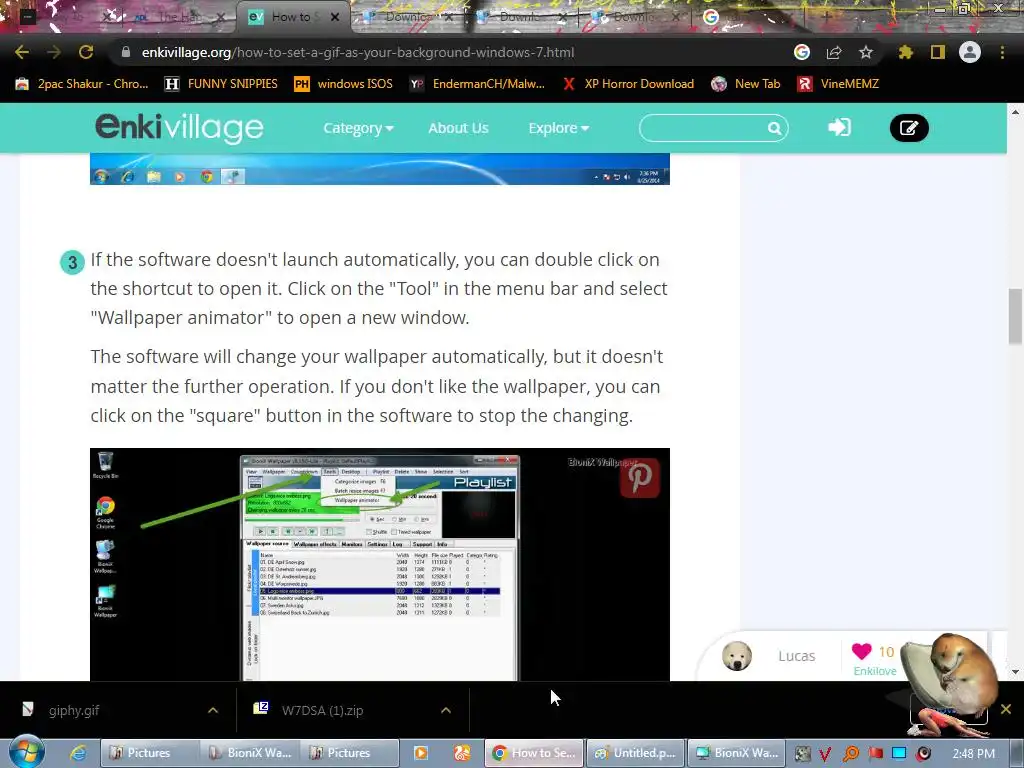The width and height of the screenshot is (1024, 768).
Task: Close the downloads bar
Action: click(x=1006, y=709)
